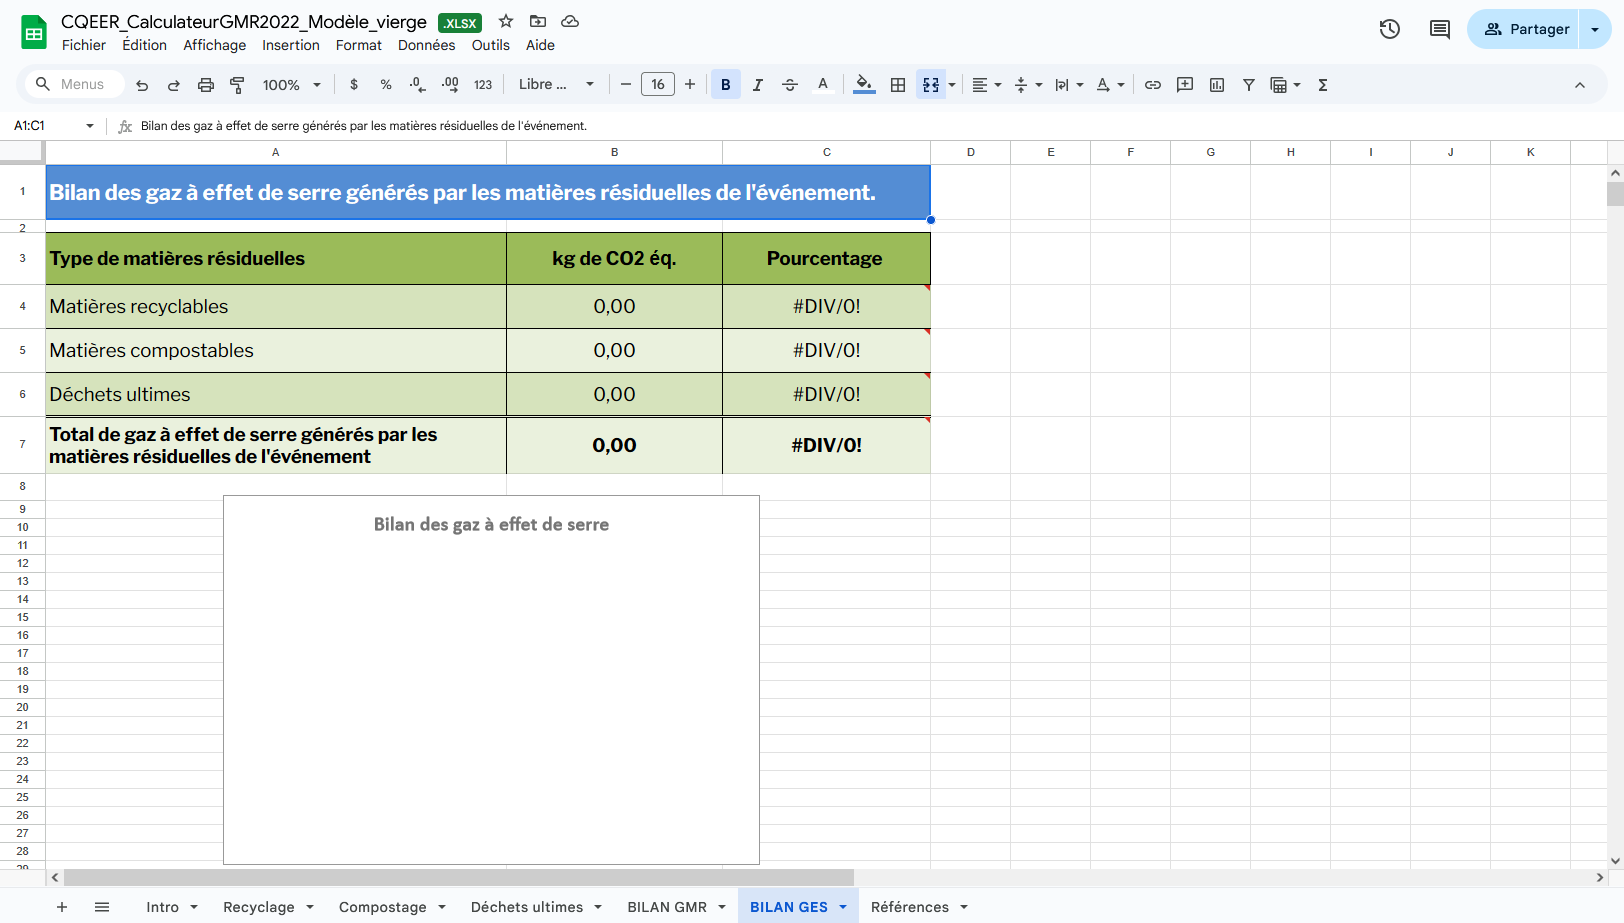Open the borders tool

click(898, 85)
